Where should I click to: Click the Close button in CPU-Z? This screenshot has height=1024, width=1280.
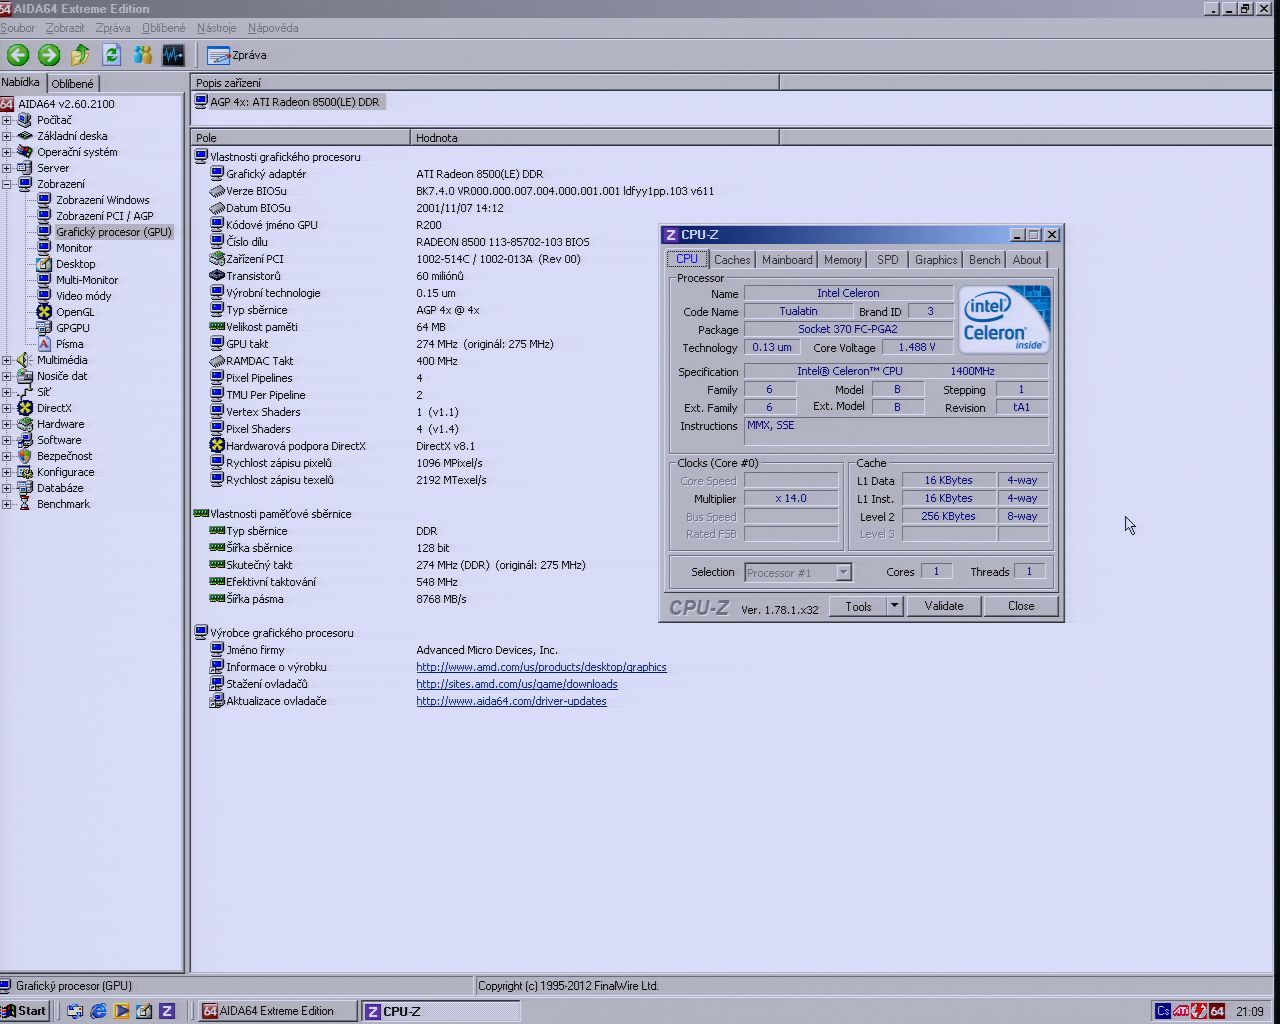click(1021, 606)
